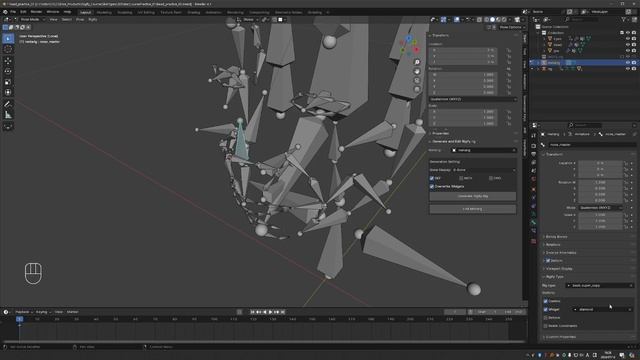
Task: Select the Transform tool
Action: point(8,93)
